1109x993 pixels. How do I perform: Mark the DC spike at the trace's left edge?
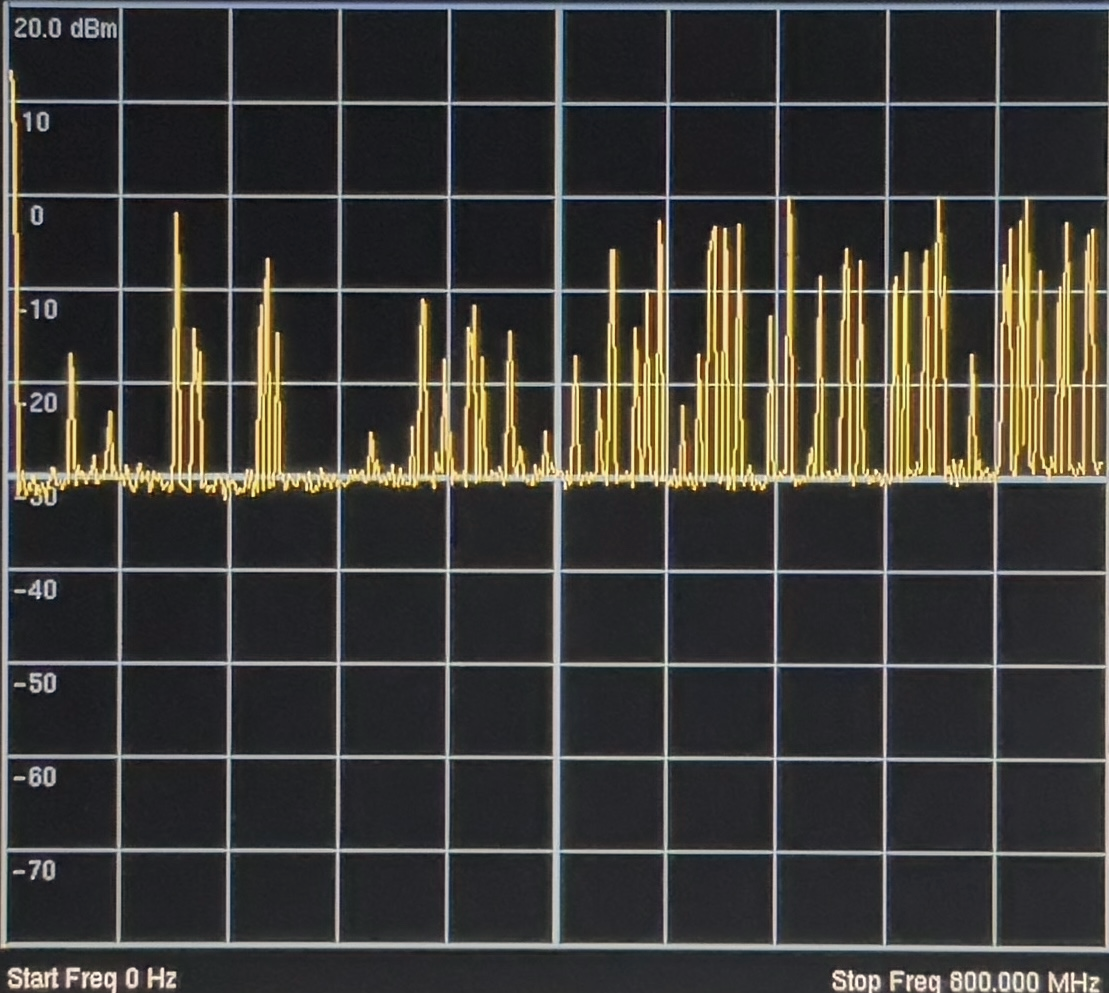(12, 76)
